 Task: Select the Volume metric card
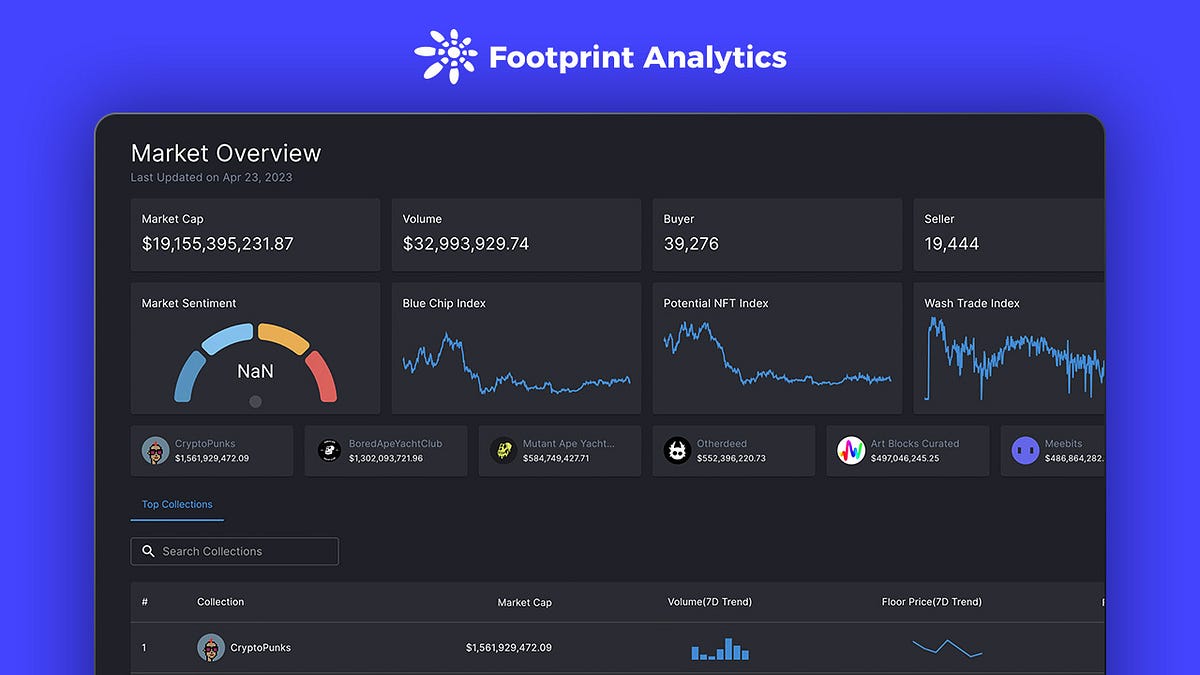click(x=516, y=234)
